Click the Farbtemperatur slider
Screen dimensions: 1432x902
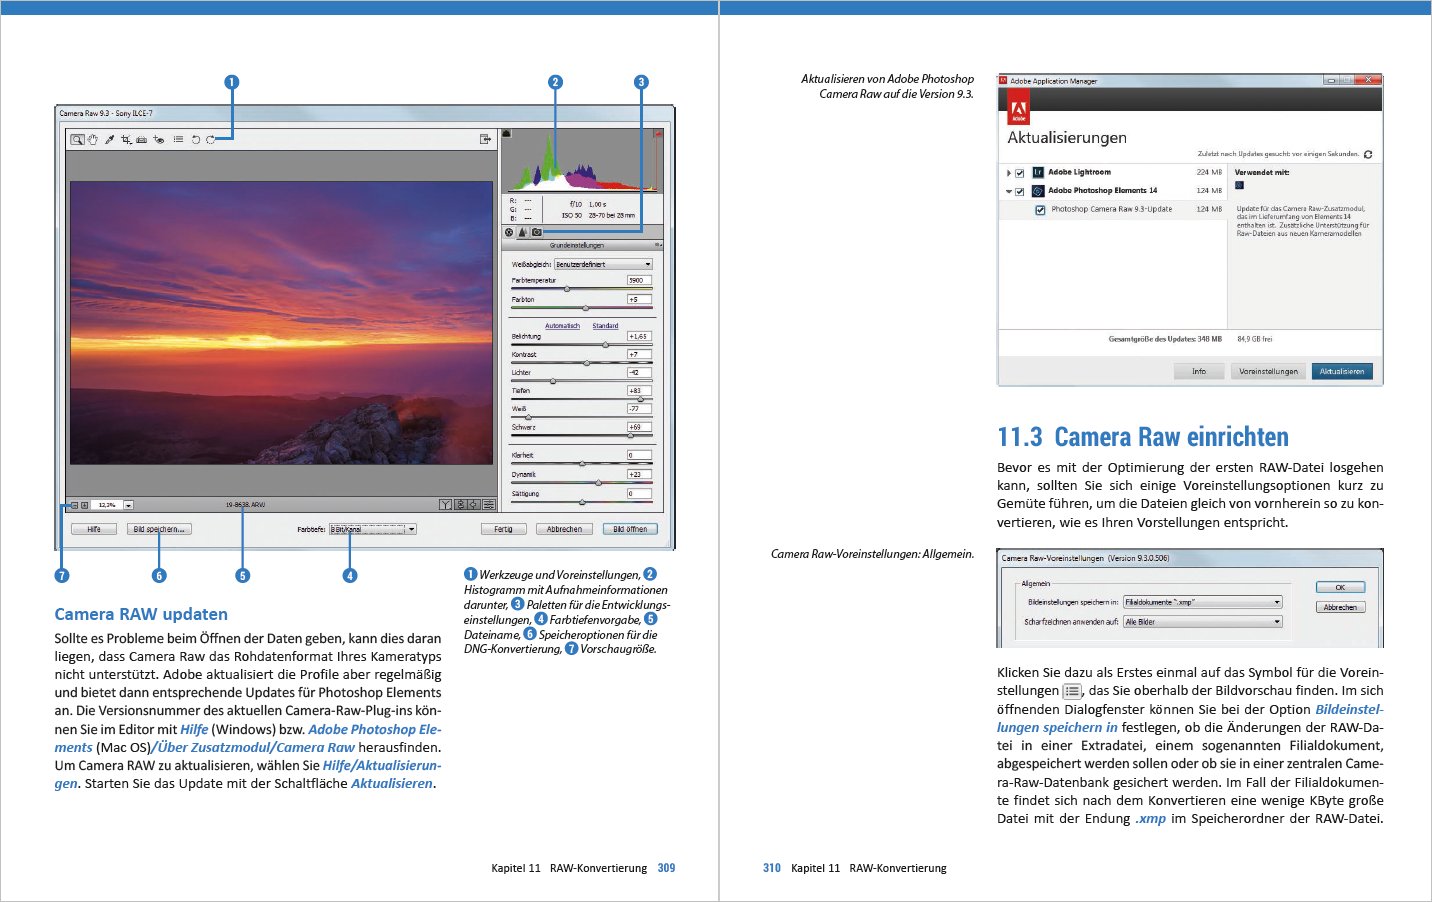(x=581, y=289)
